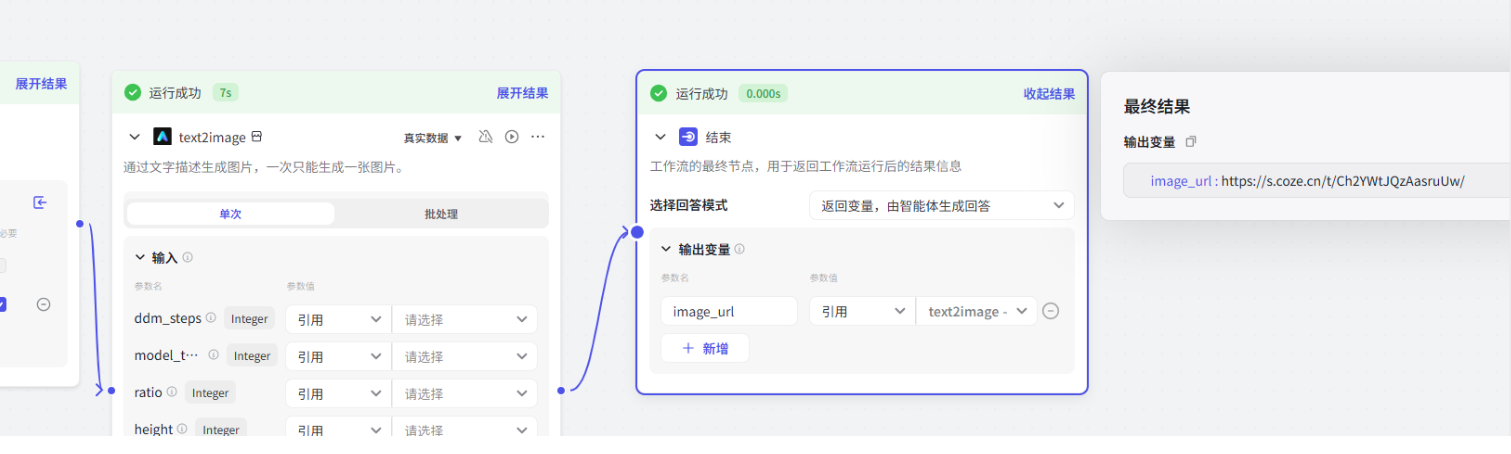The image size is (1511, 454).
Task: Click the disabled-notification triangle icon in text2image header
Action: (x=486, y=137)
